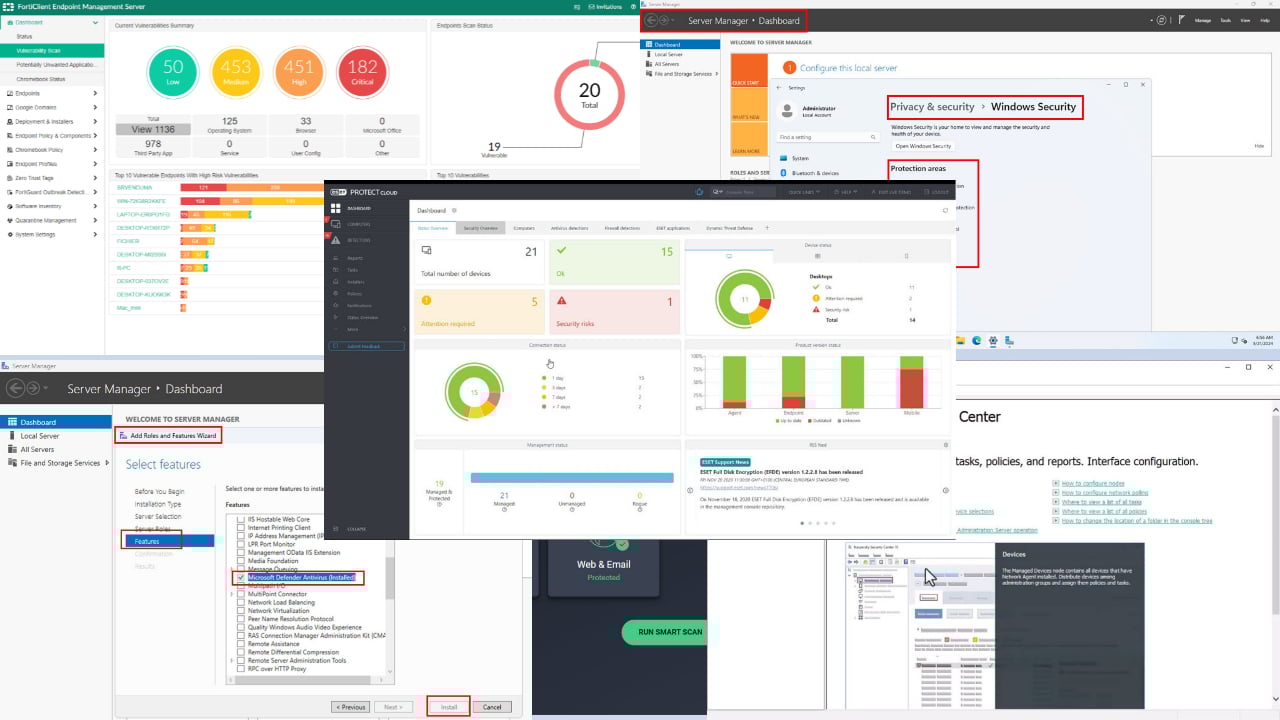The image size is (1280, 720).
Task: Open the QUICK LINKS dropdown
Action: click(803, 192)
